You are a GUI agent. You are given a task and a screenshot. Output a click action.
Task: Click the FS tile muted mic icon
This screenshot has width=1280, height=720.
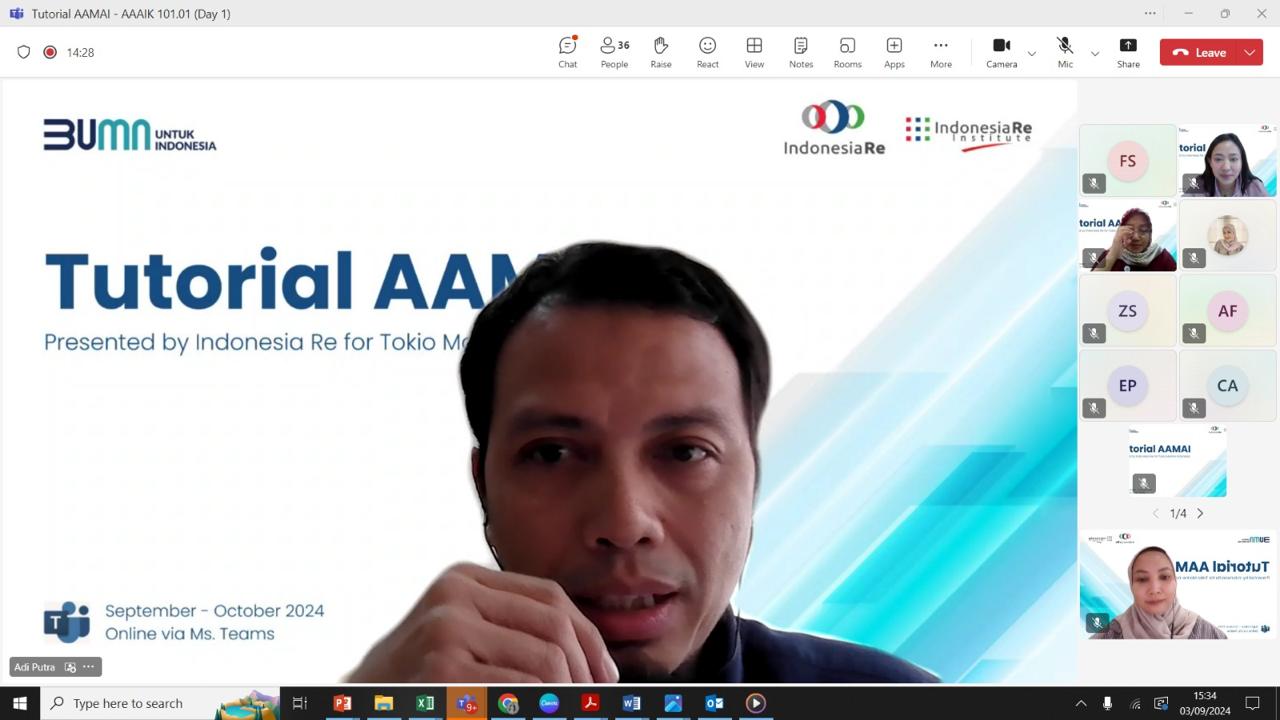click(1093, 183)
